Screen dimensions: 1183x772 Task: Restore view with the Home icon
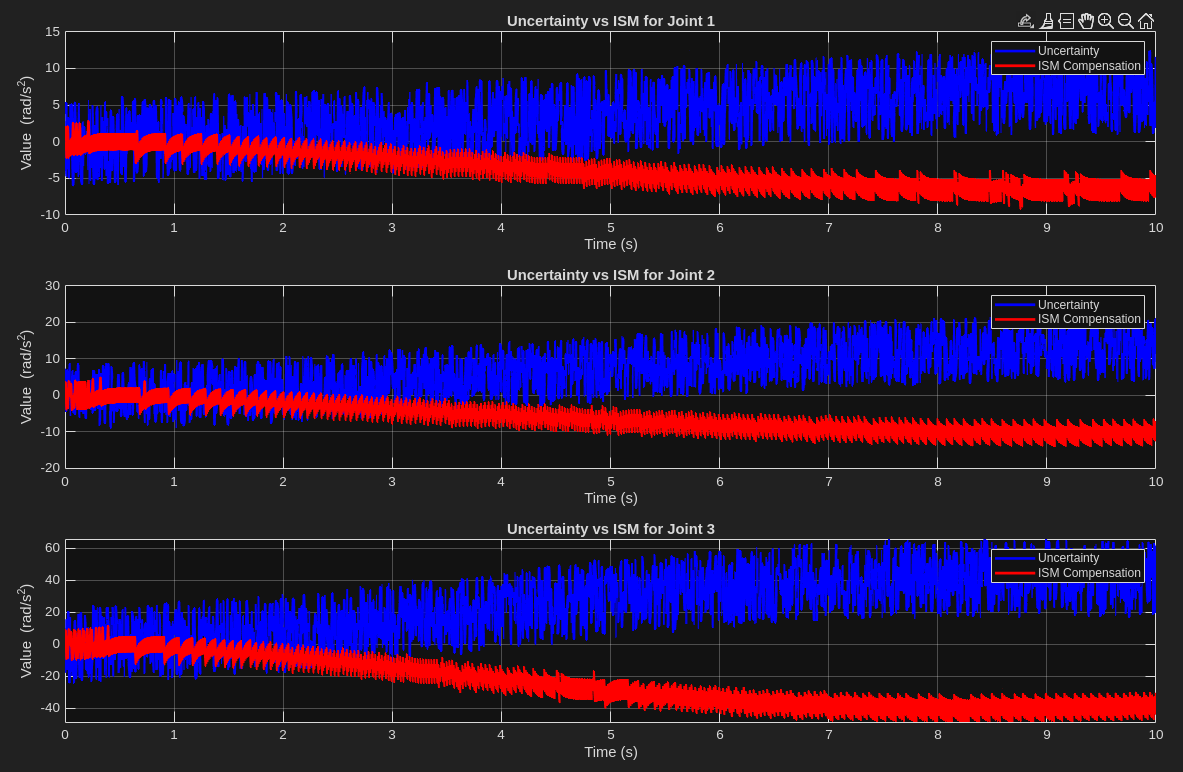click(x=1146, y=21)
